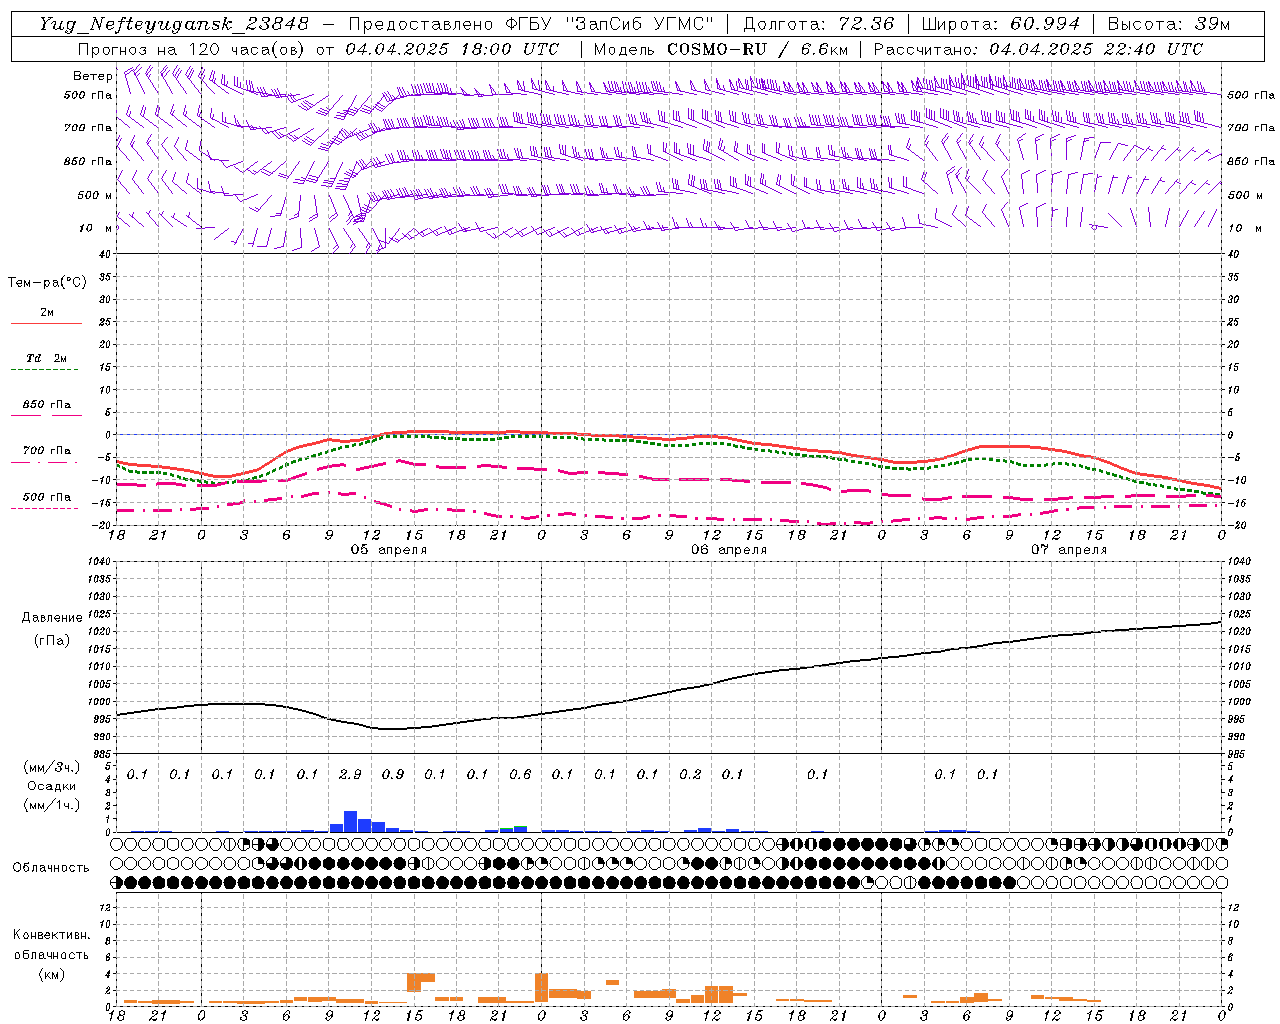This screenshot has width=1280, height=1024.
Task: Click the '0.6' precipitation value
Action: tap(520, 775)
